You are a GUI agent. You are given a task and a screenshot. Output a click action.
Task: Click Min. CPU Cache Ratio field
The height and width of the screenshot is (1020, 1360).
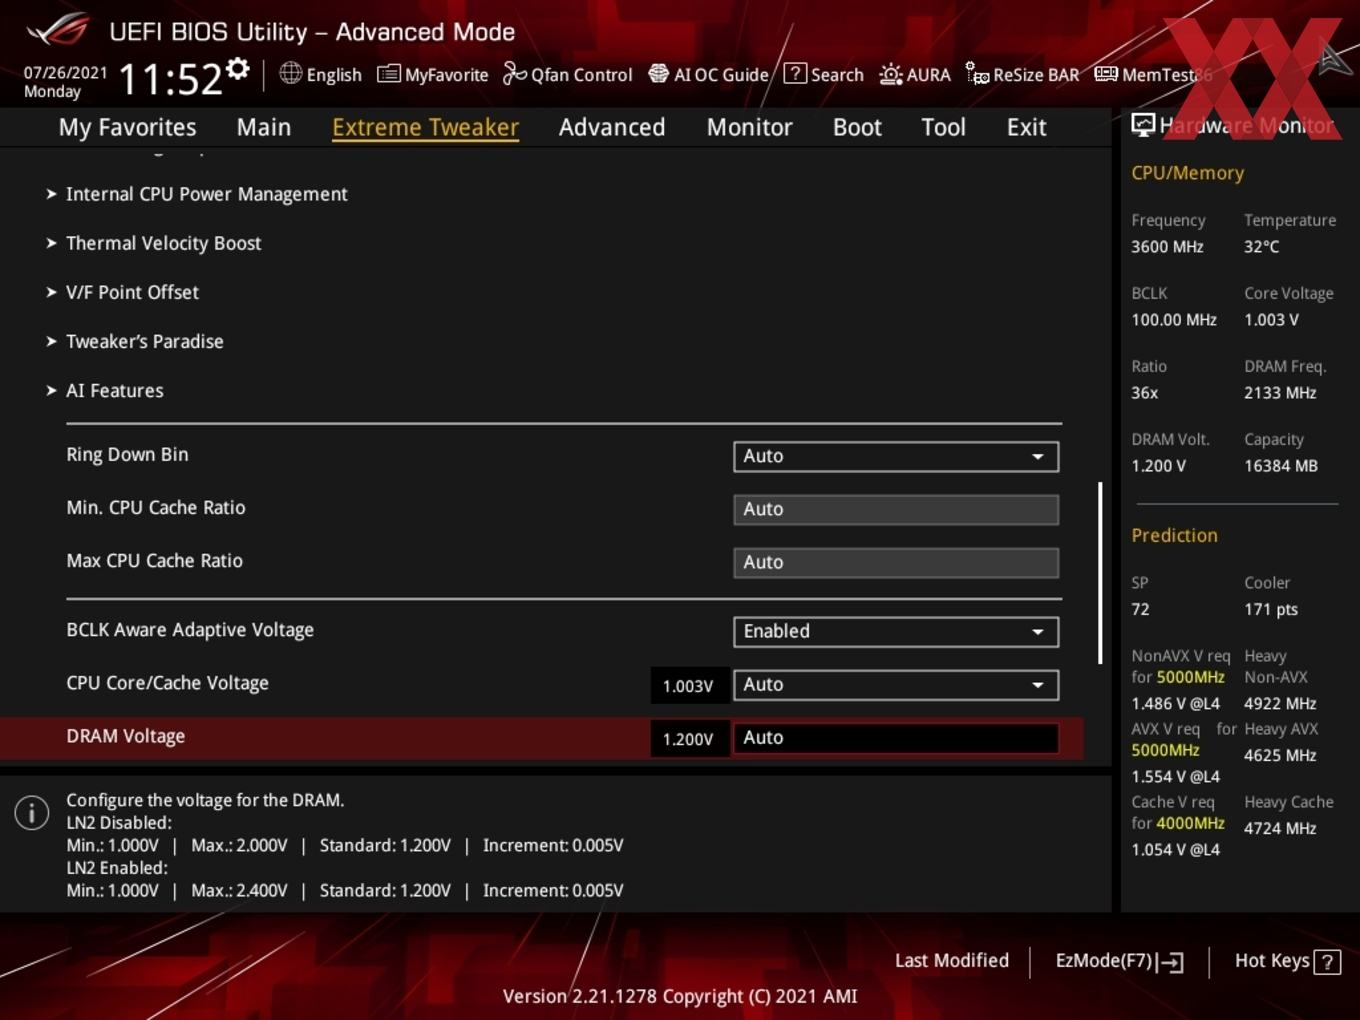pyautogui.click(x=896, y=509)
